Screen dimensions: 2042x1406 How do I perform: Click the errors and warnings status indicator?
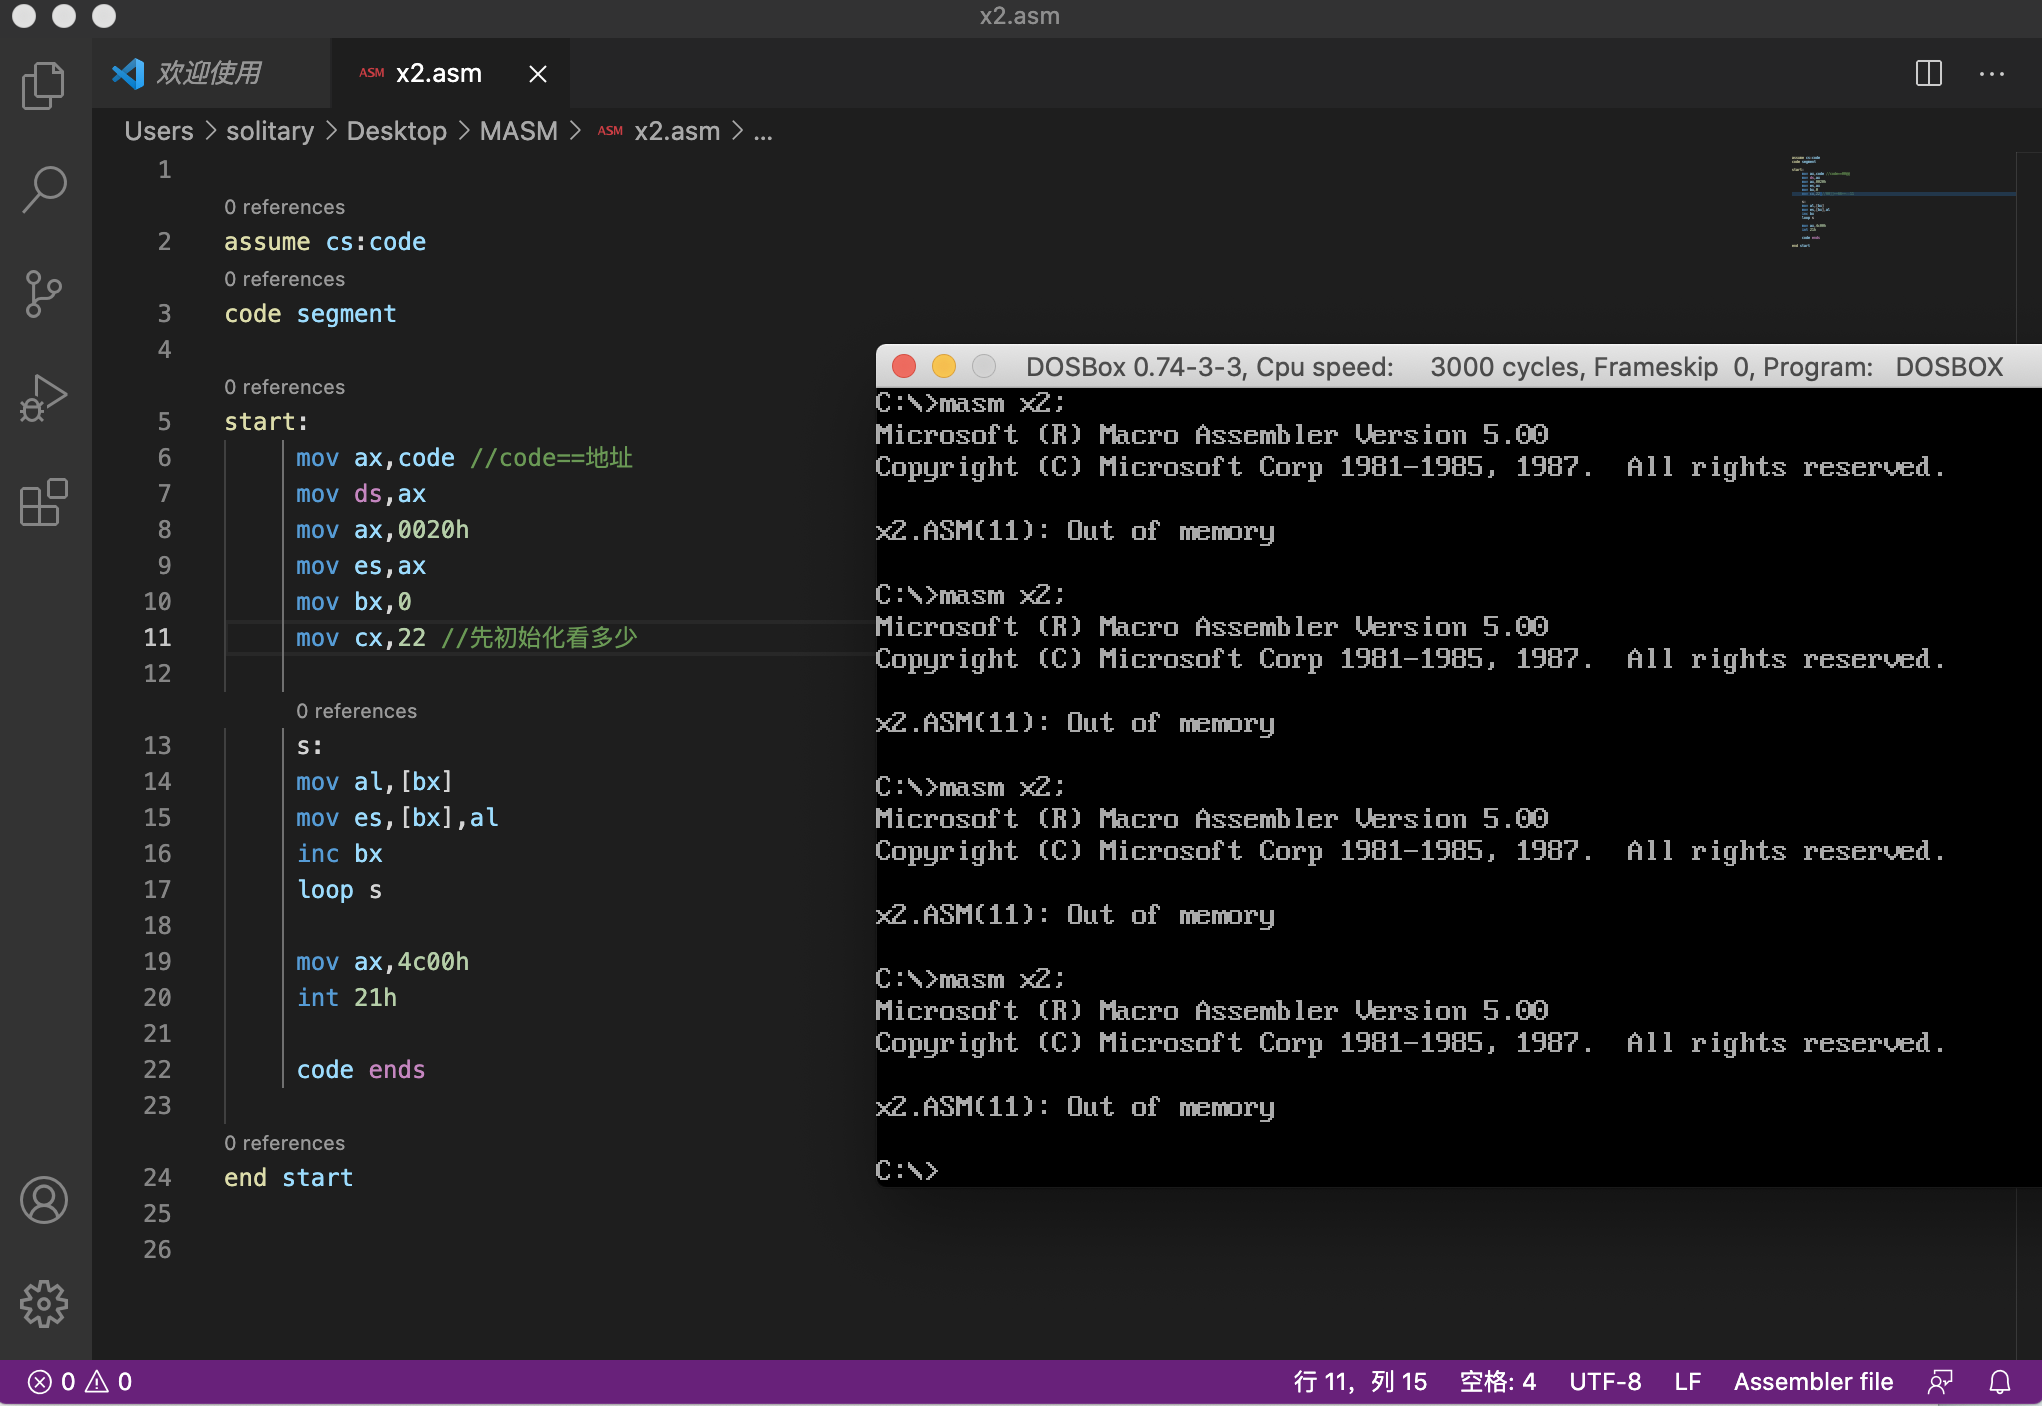(80, 1382)
